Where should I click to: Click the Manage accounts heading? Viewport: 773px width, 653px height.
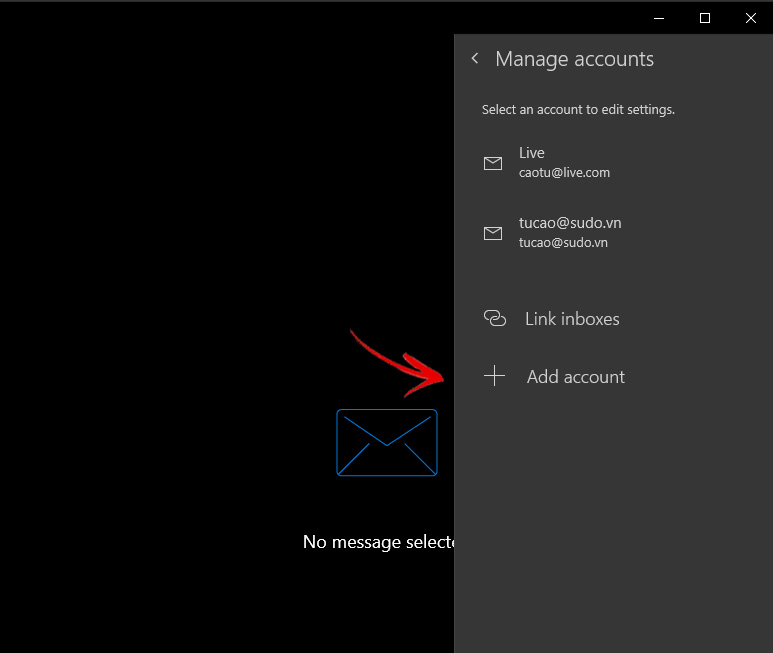574,59
